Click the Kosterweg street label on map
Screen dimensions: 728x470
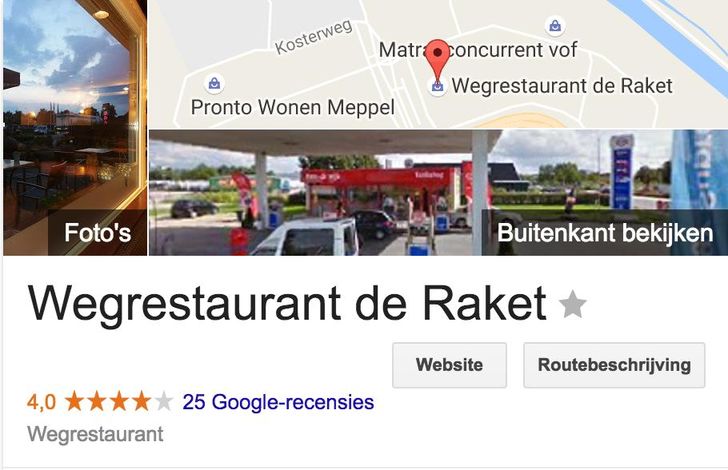coord(313,37)
